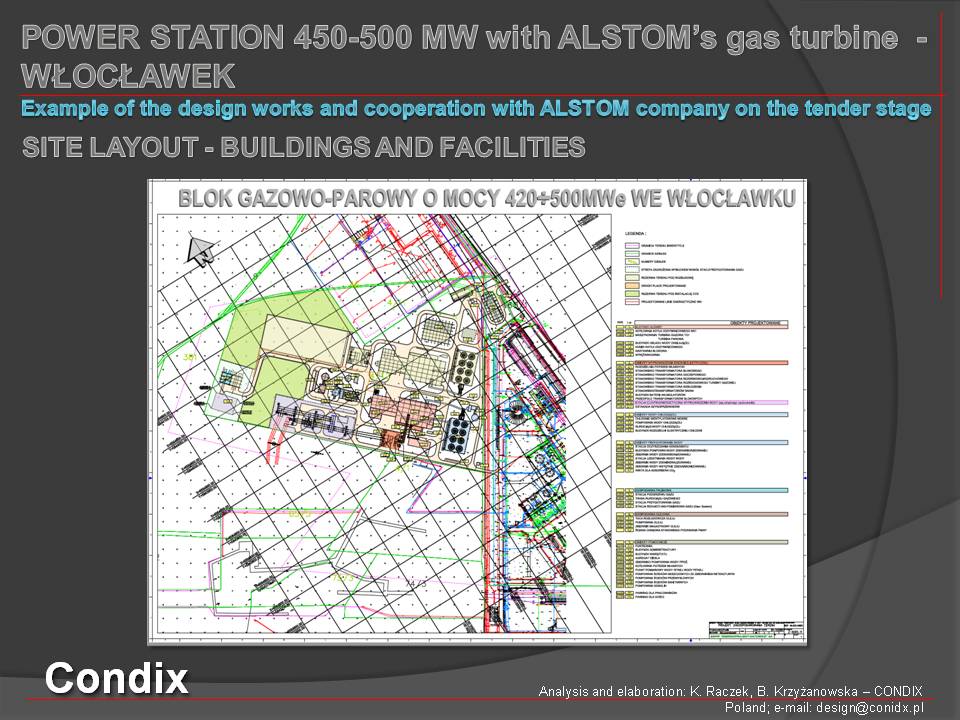Pick the orange legend swatch
This screenshot has height=720, width=960.
[x=631, y=286]
